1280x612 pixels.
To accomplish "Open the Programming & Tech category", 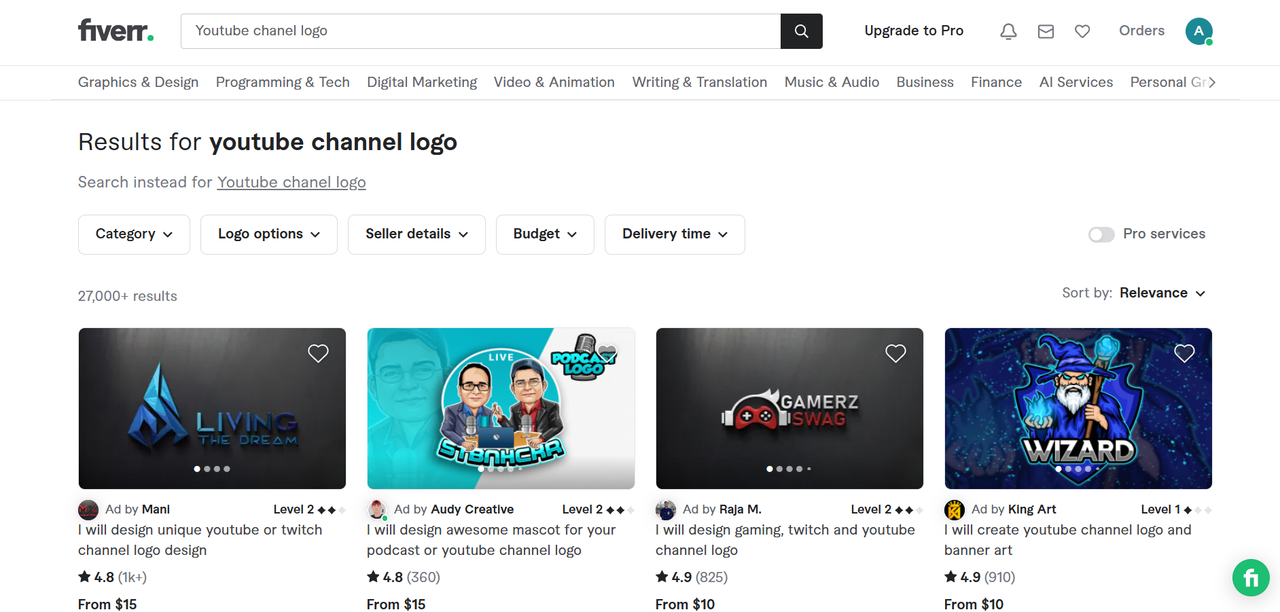I will coord(283,82).
